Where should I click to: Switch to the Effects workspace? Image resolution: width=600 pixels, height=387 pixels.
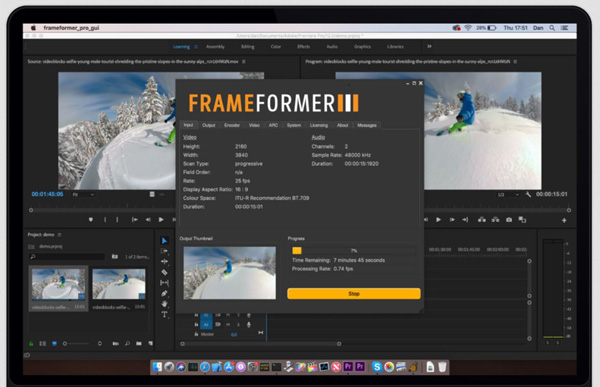click(x=304, y=47)
